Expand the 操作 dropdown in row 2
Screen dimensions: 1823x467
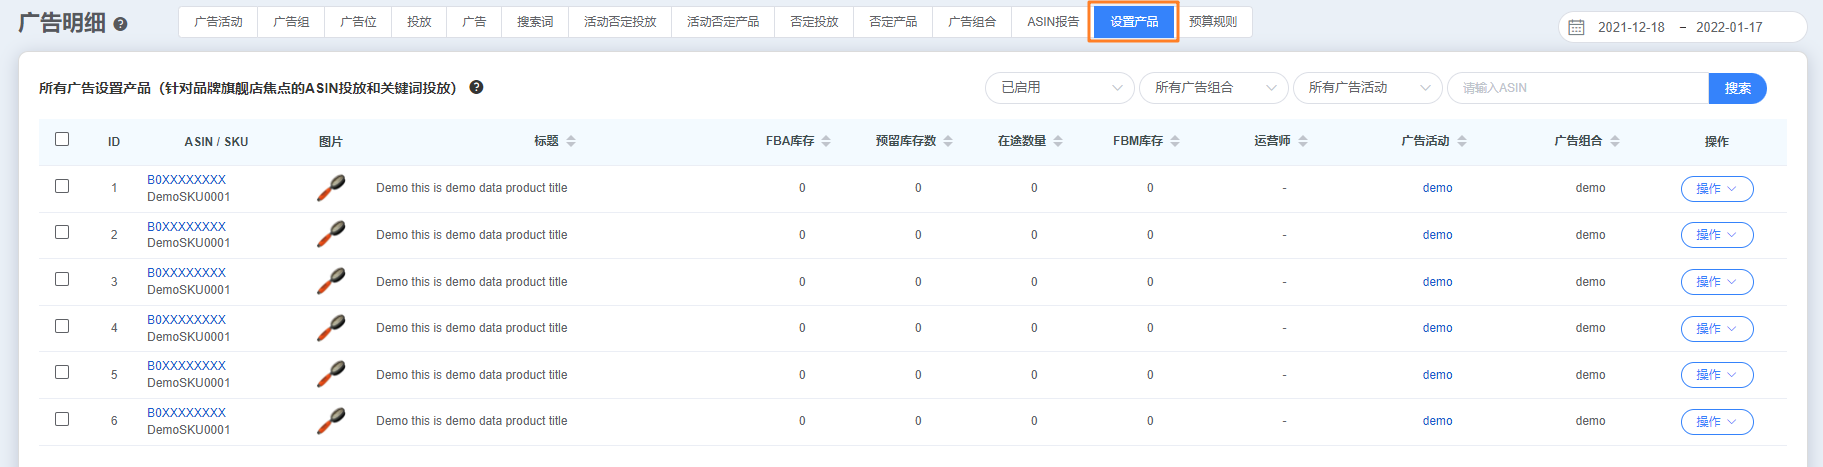1716,235
